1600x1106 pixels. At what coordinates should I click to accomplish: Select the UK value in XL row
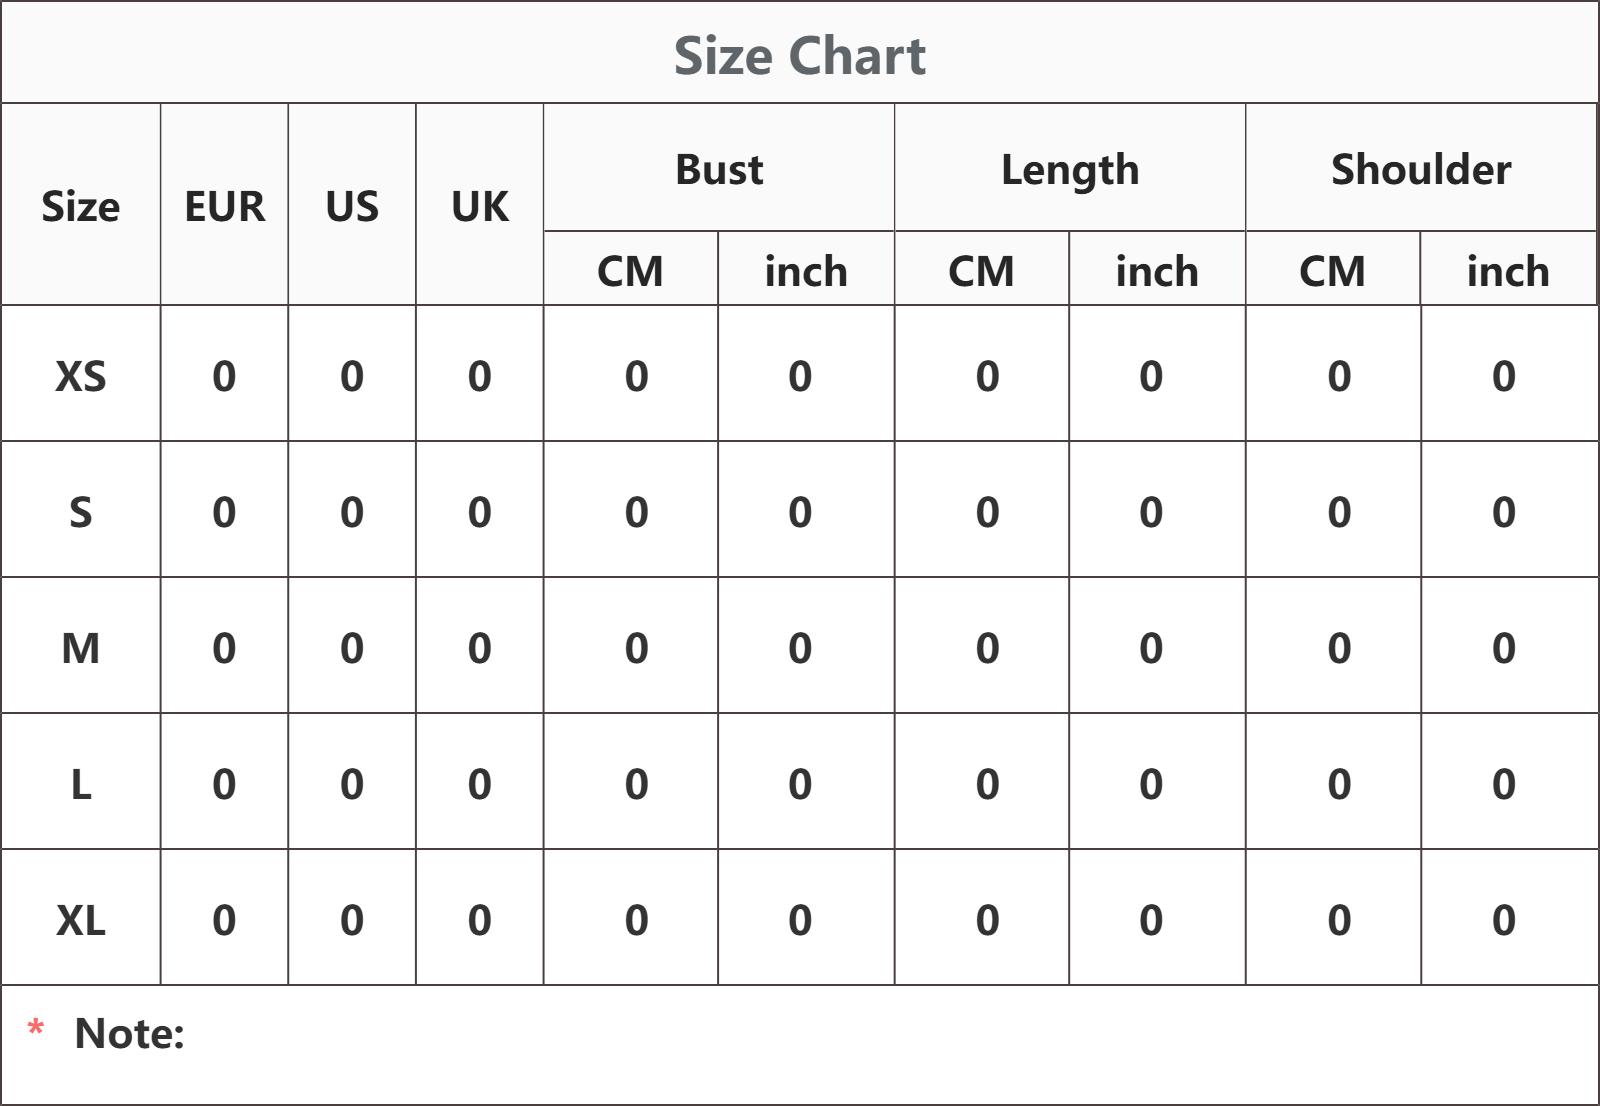(x=480, y=920)
